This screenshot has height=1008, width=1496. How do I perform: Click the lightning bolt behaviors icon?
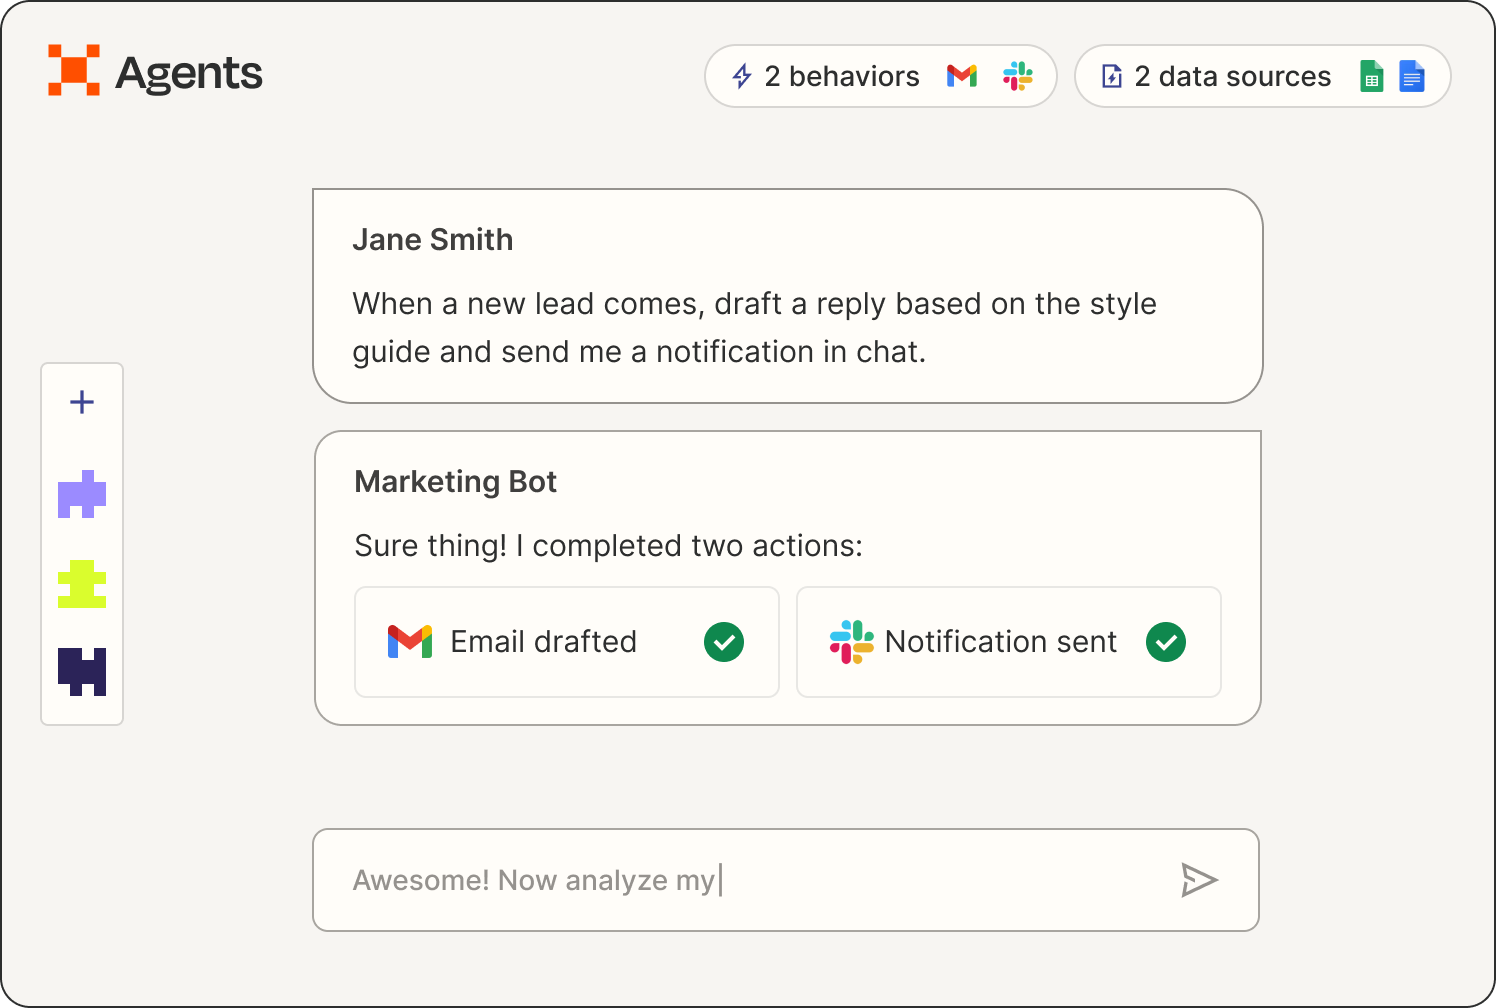(742, 76)
